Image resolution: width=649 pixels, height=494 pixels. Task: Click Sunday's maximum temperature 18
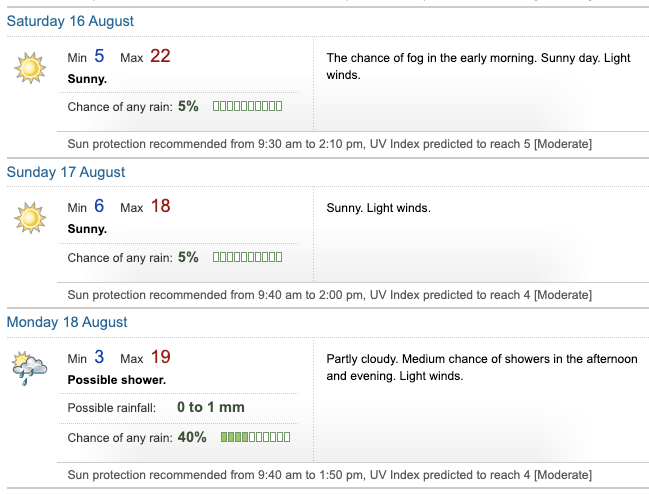pyautogui.click(x=160, y=206)
